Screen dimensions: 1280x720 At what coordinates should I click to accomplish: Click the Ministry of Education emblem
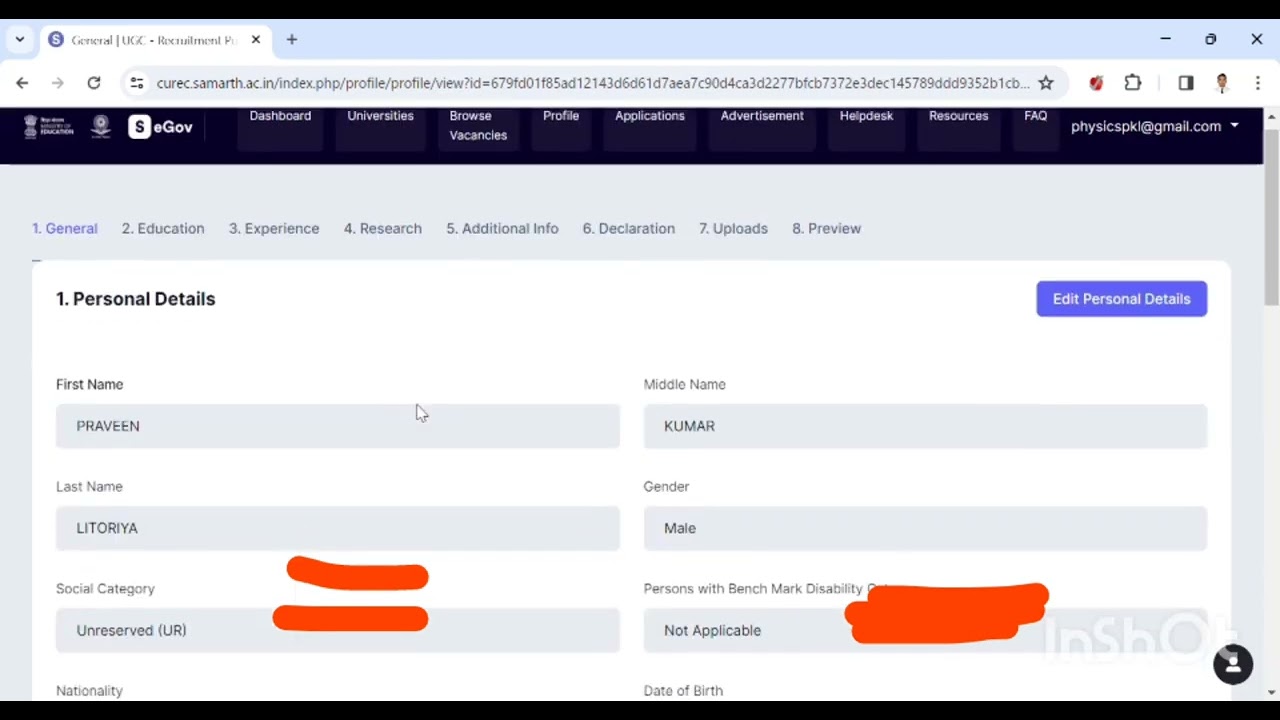click(x=48, y=126)
